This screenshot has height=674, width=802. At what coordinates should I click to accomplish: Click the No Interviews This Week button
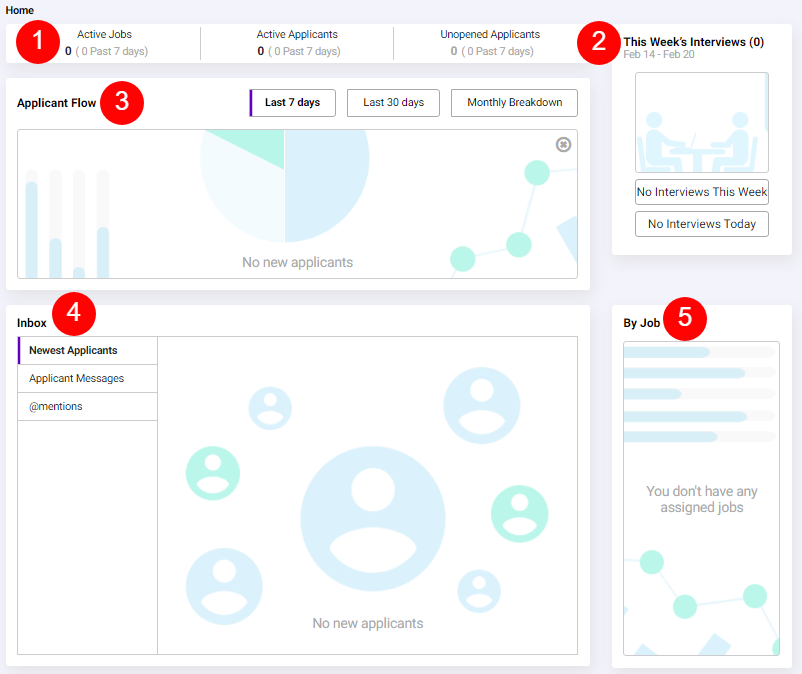(702, 192)
